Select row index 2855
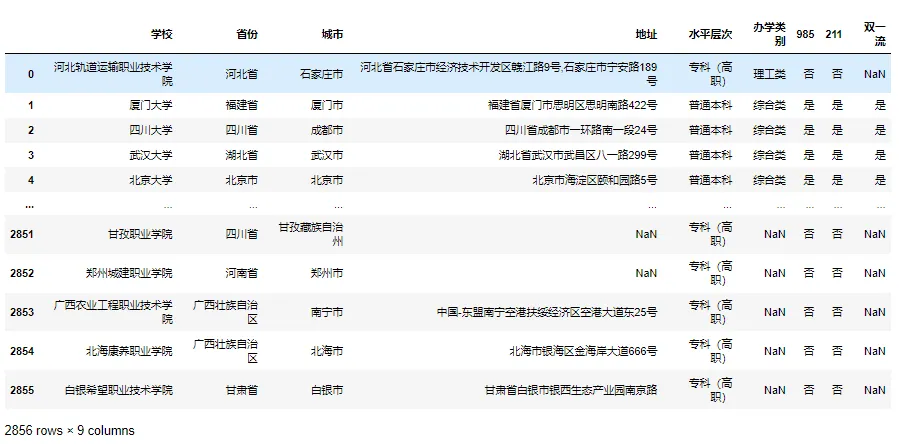Image resolution: width=899 pixels, height=444 pixels. (x=22, y=390)
